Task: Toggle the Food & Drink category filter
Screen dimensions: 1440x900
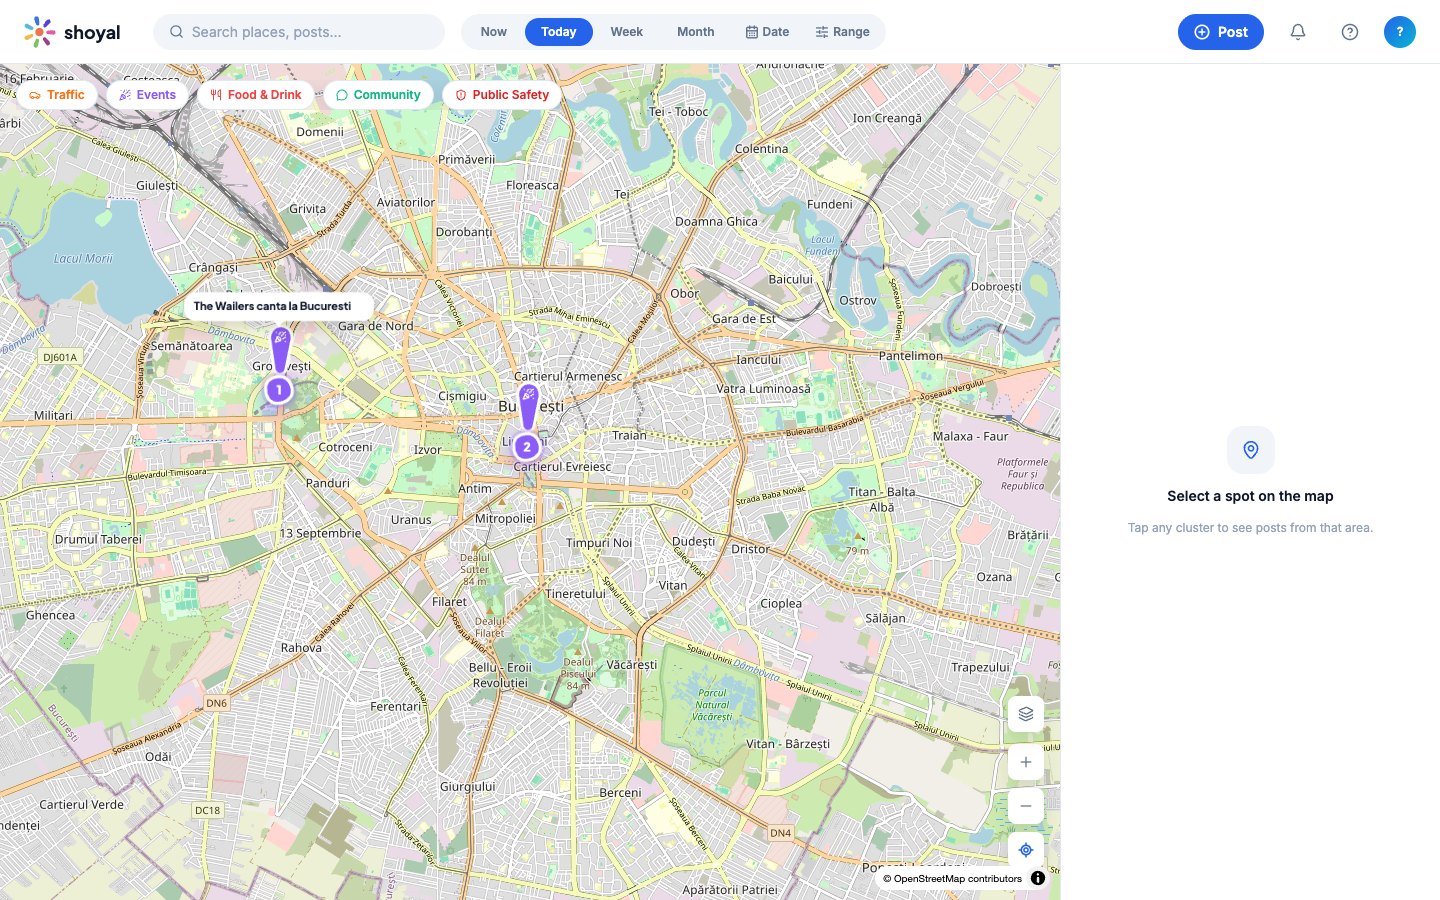Action: tap(256, 95)
